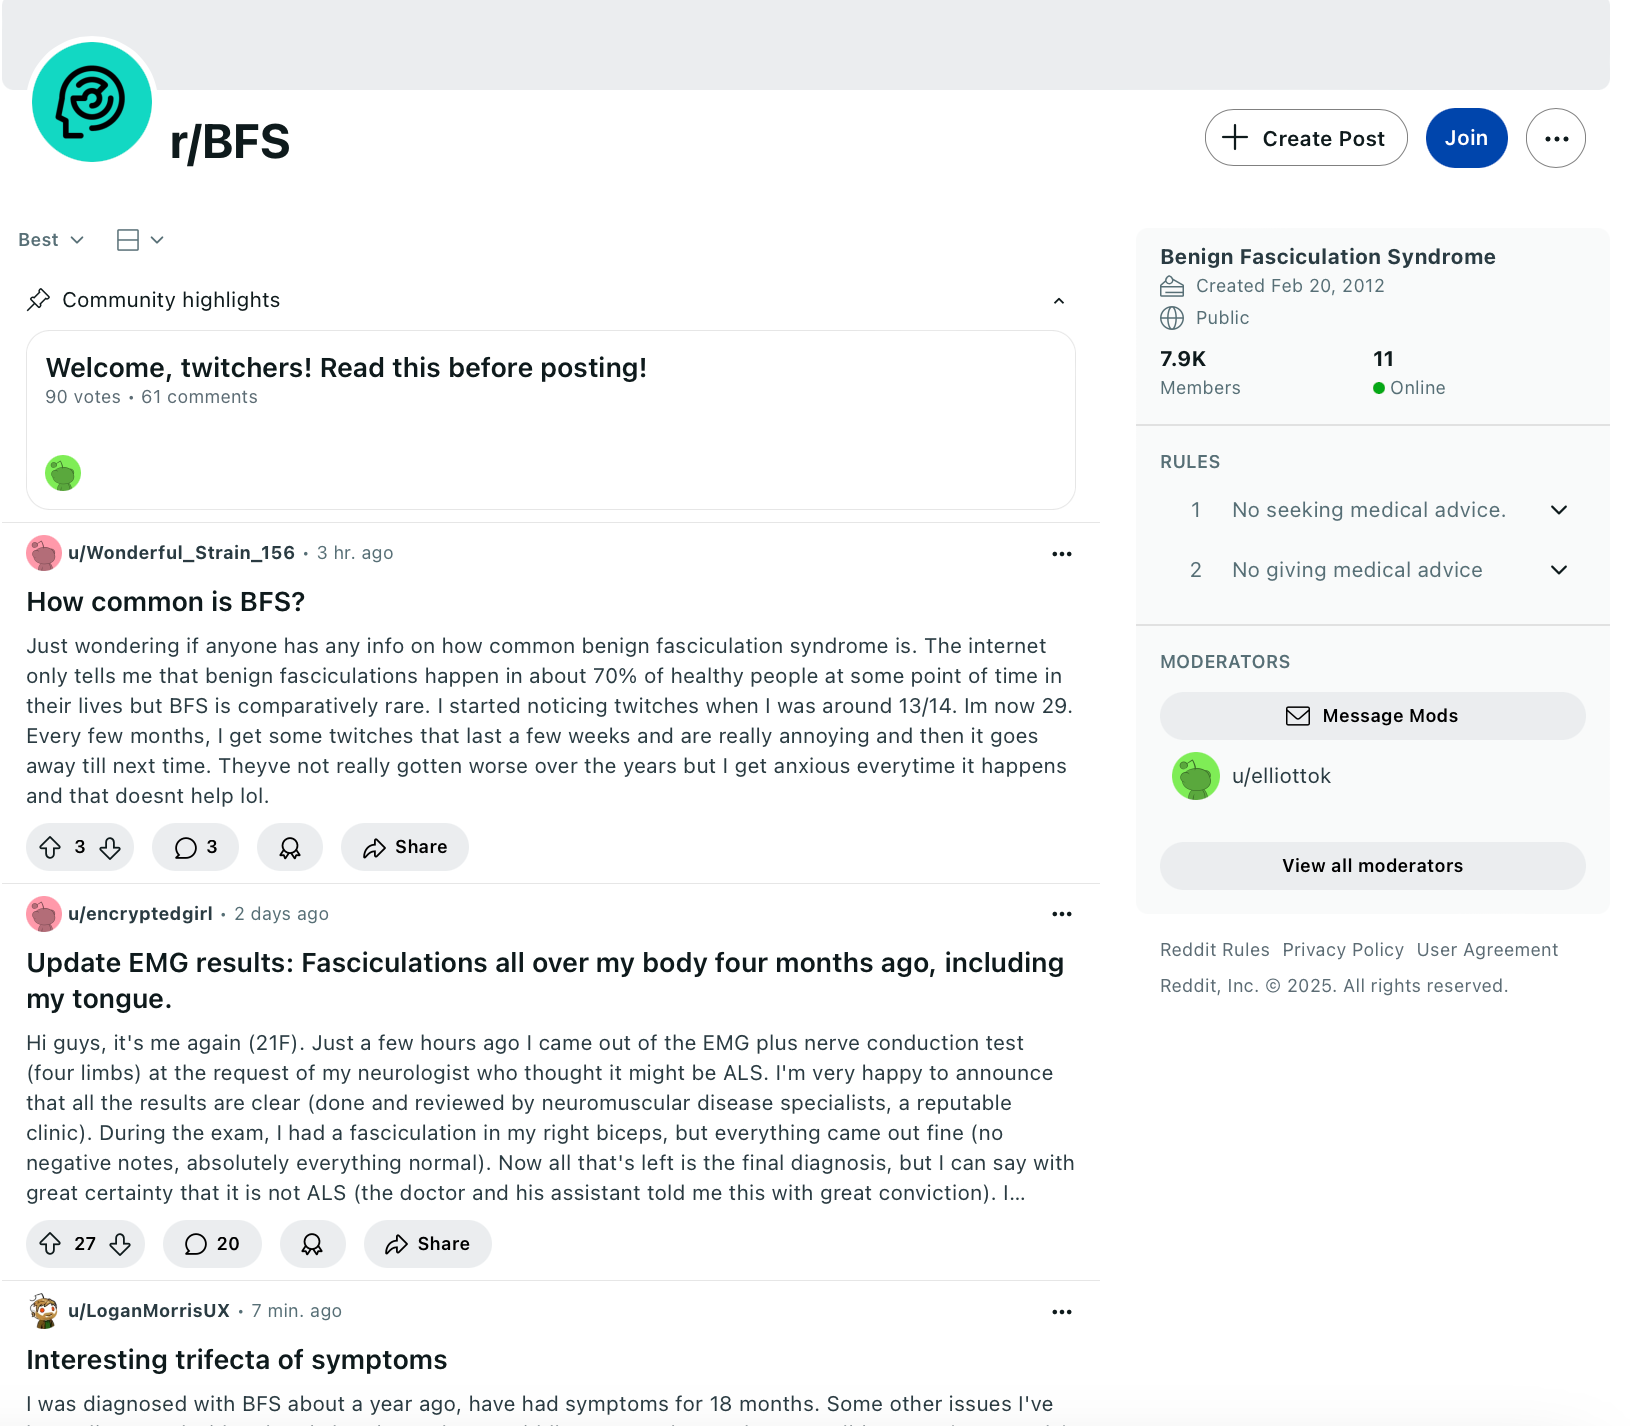The image size is (1630, 1426).
Task: Open the Privacy Policy link
Action: 1343,950
